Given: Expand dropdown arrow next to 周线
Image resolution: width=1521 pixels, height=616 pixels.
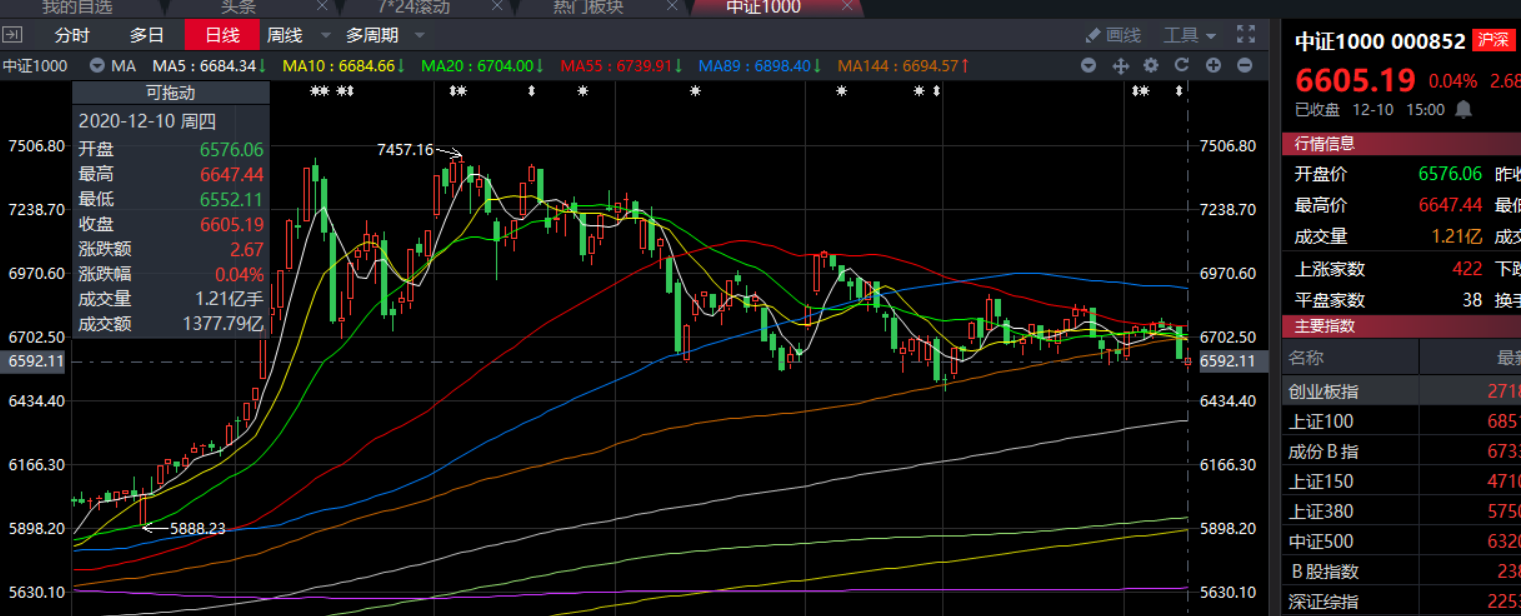Looking at the screenshot, I should click(x=326, y=35).
